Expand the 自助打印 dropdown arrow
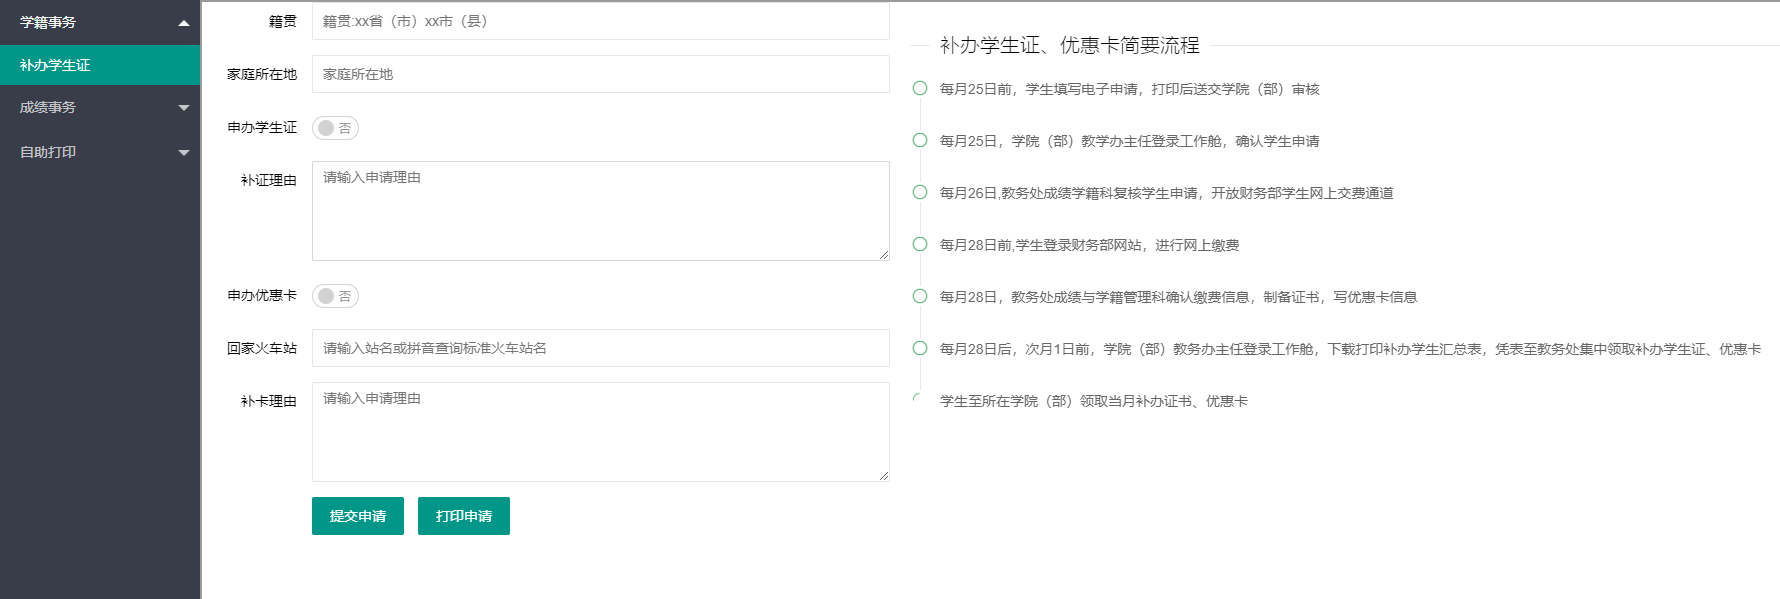Screen dimensions: 1780x599 pos(183,153)
